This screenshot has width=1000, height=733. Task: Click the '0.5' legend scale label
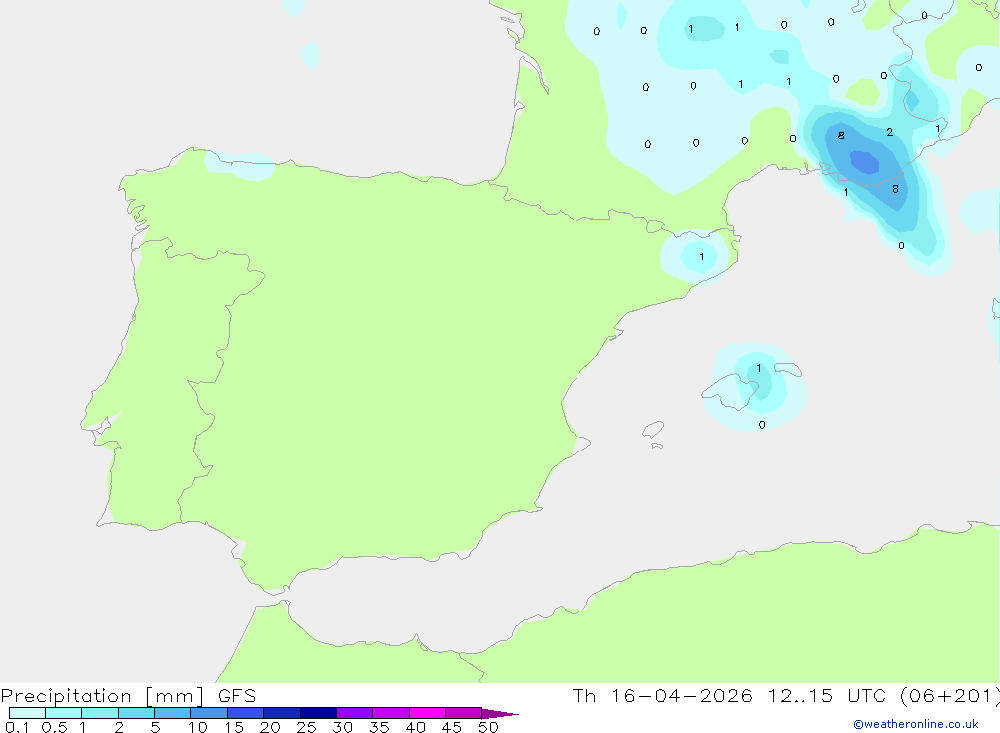(x=54, y=727)
